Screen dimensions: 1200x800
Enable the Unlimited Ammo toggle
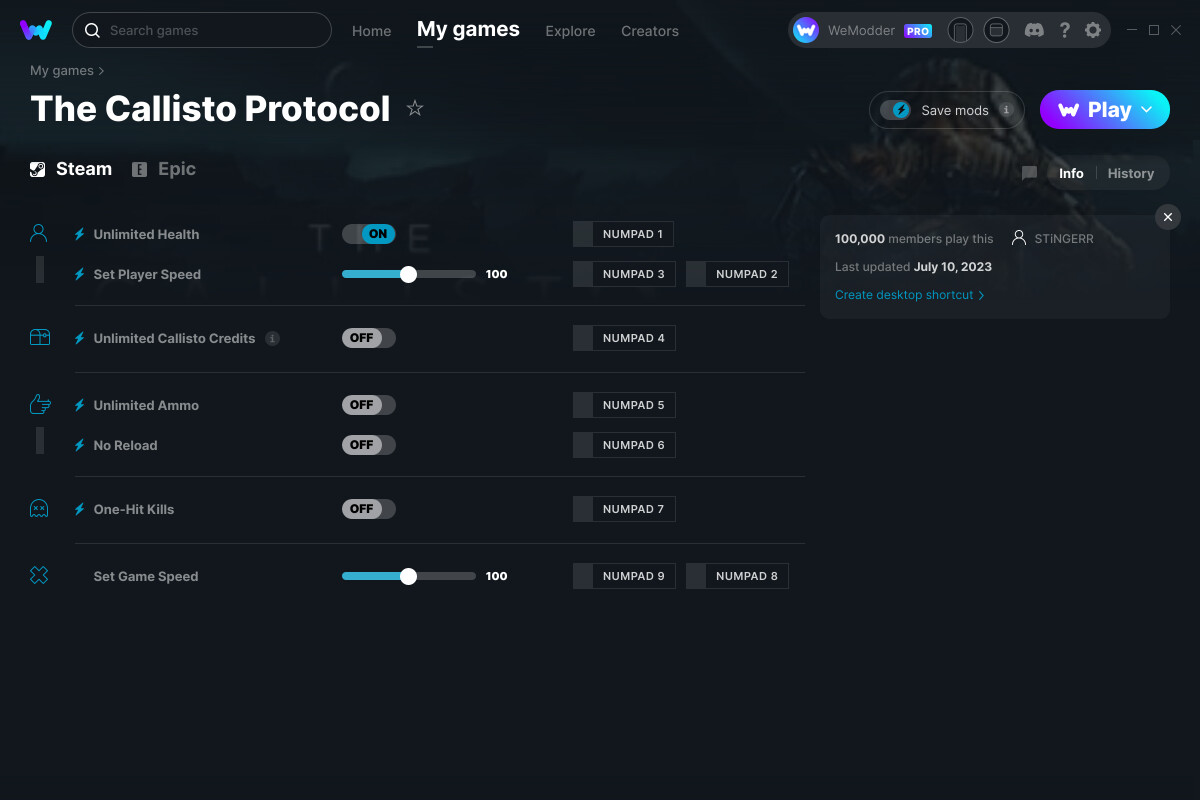368,404
